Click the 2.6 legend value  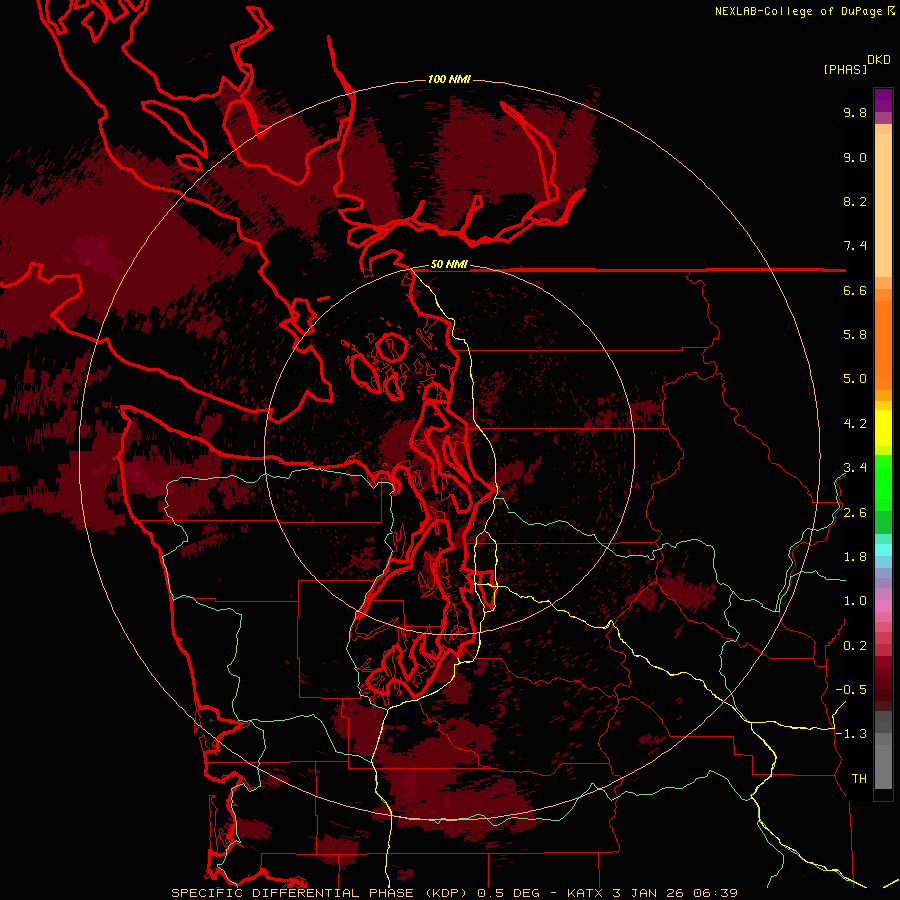(x=855, y=513)
